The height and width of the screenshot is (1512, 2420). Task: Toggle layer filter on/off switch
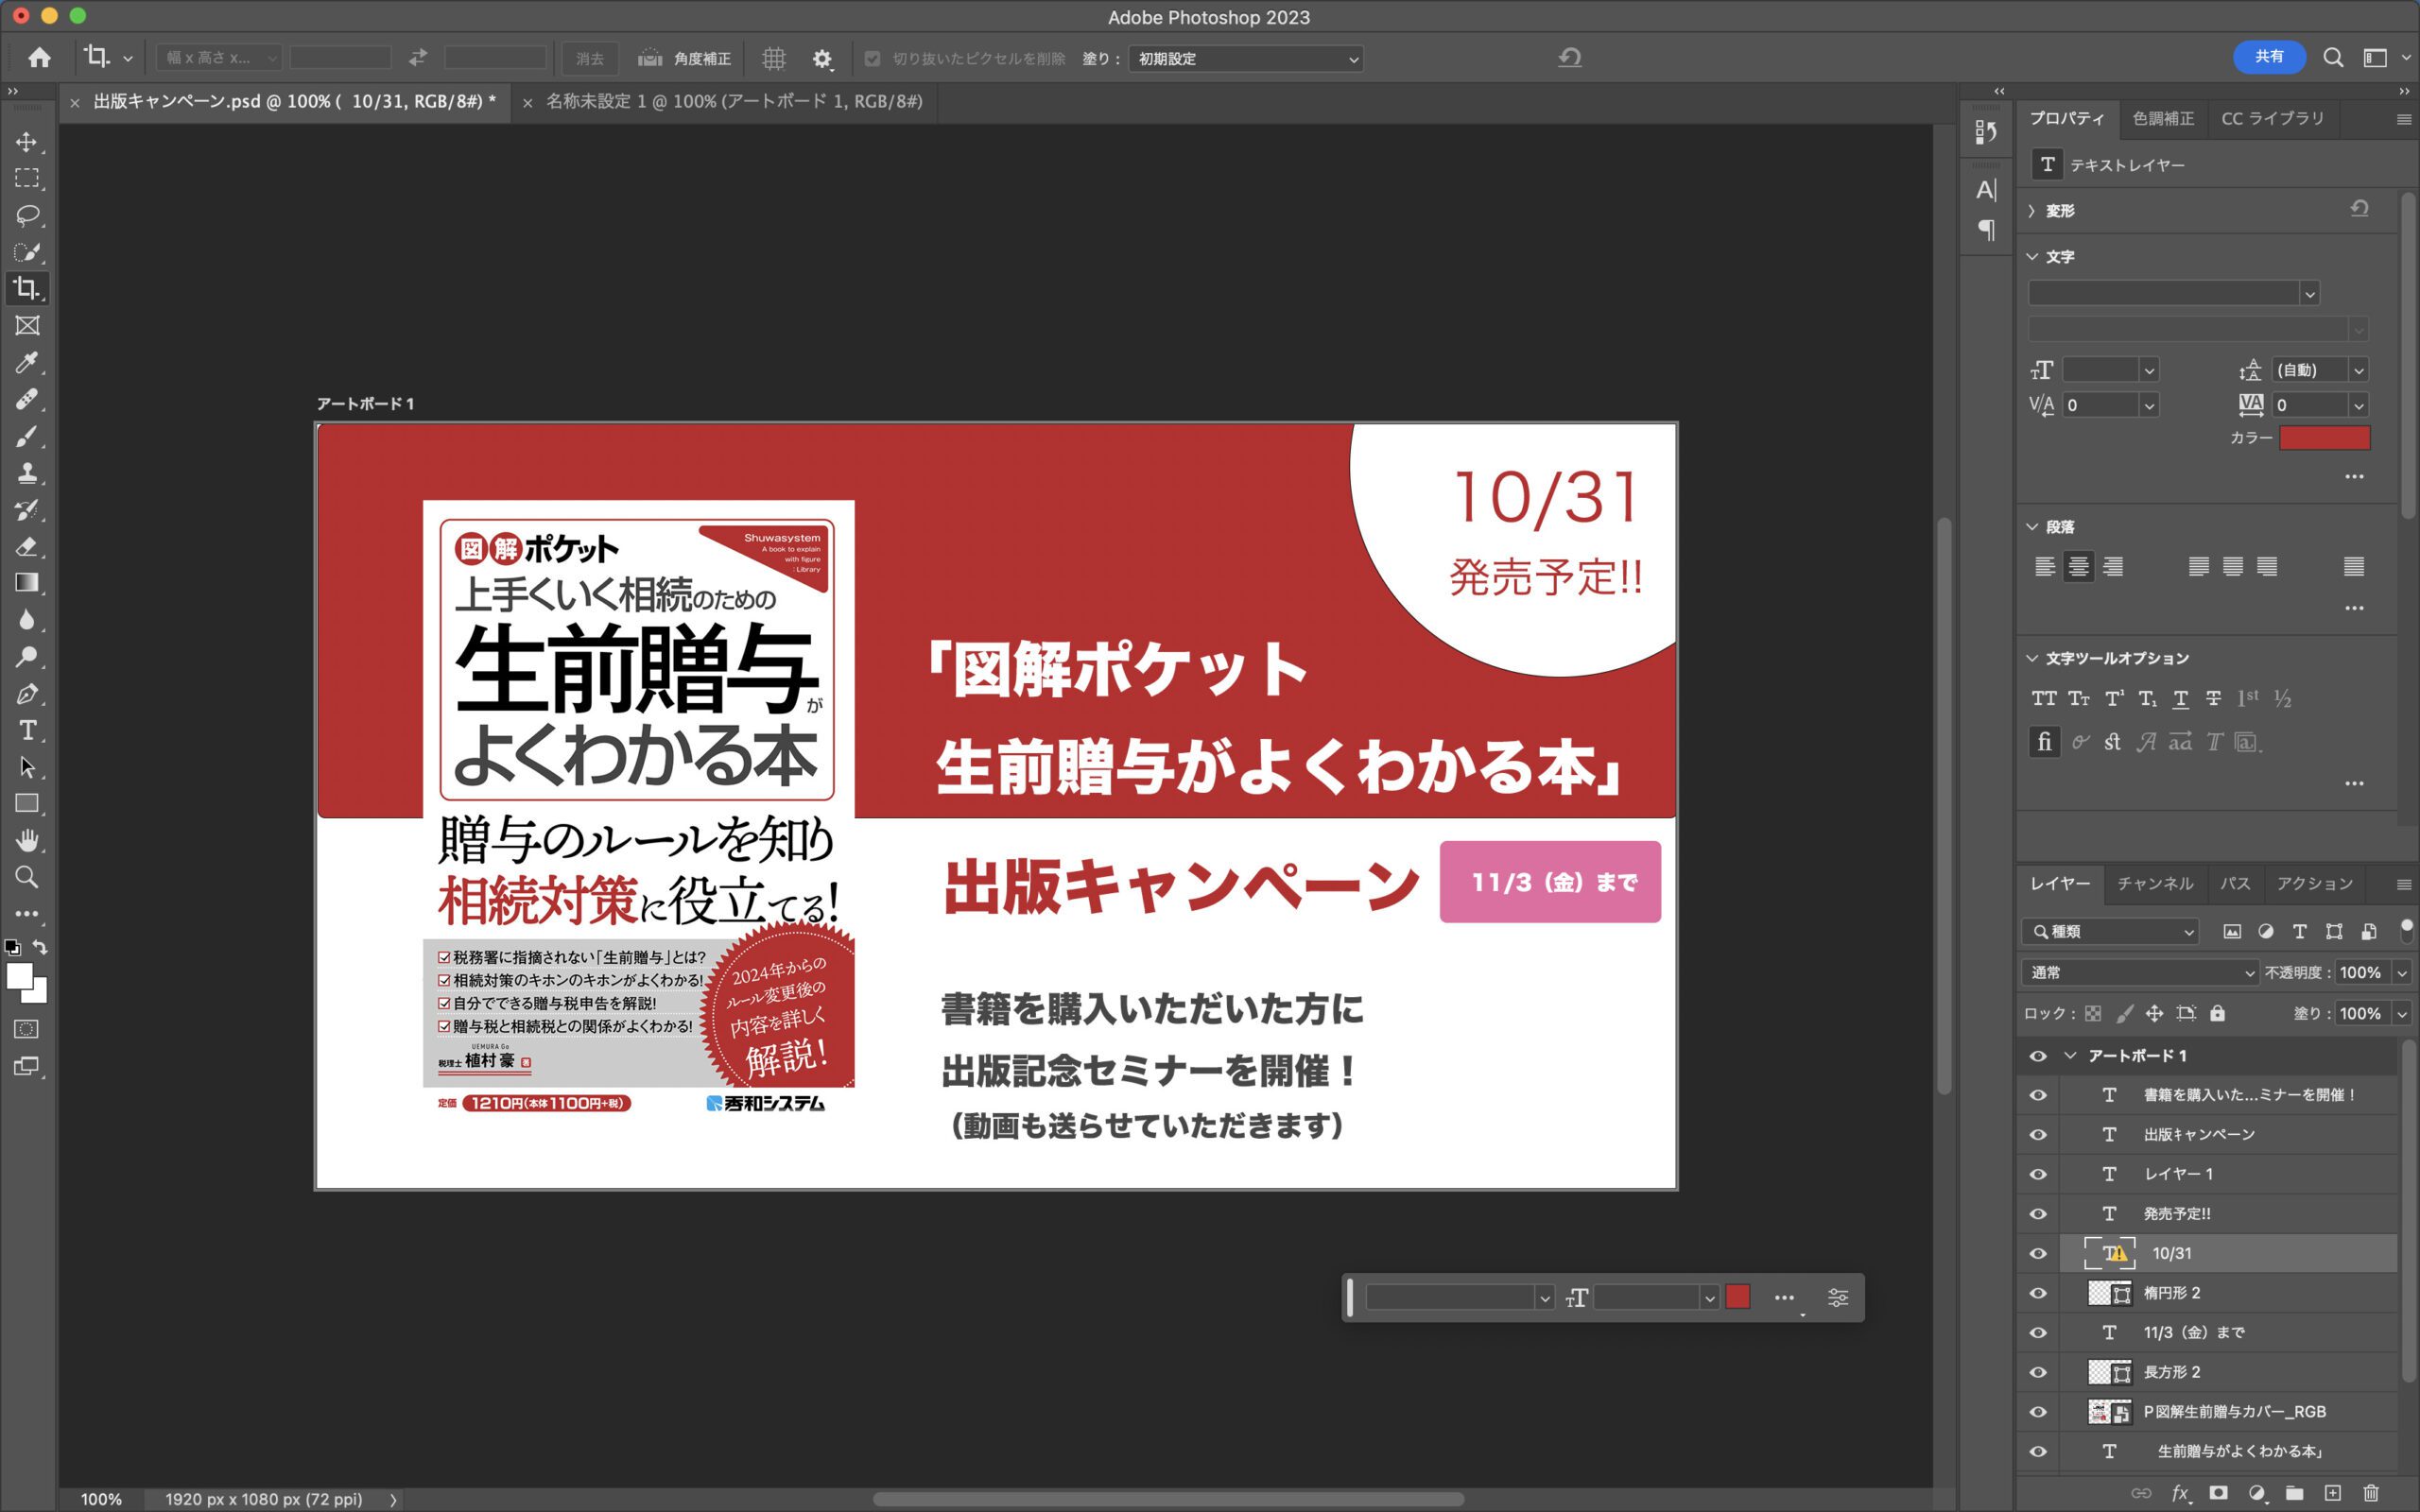click(x=2406, y=929)
